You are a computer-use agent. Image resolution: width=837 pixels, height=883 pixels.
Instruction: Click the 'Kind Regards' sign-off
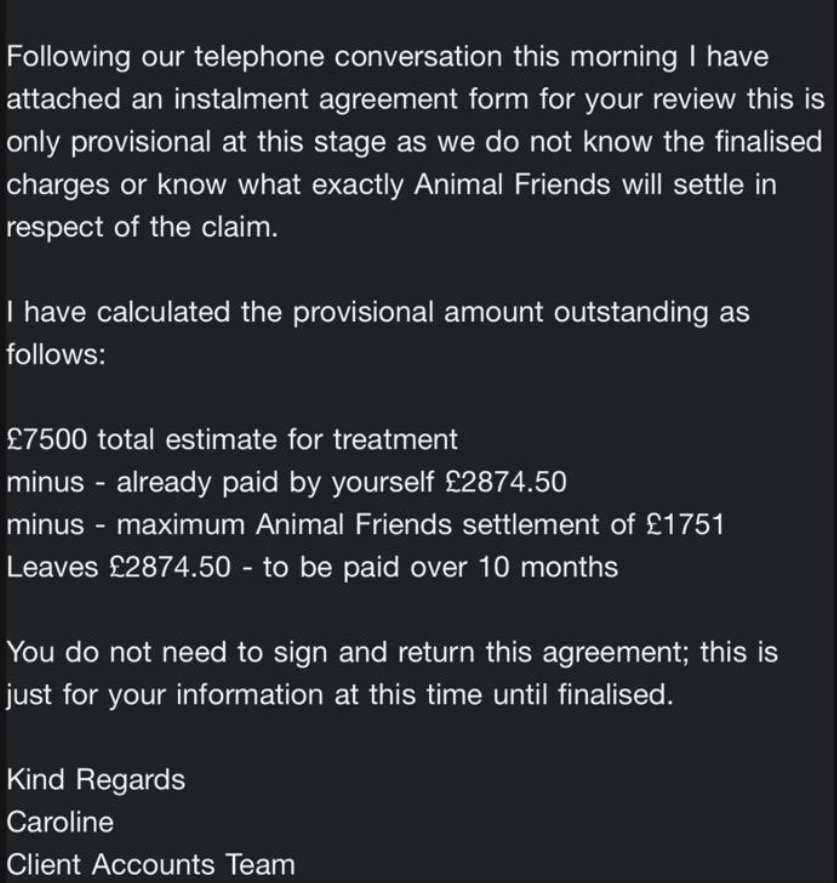pyautogui.click(x=96, y=780)
